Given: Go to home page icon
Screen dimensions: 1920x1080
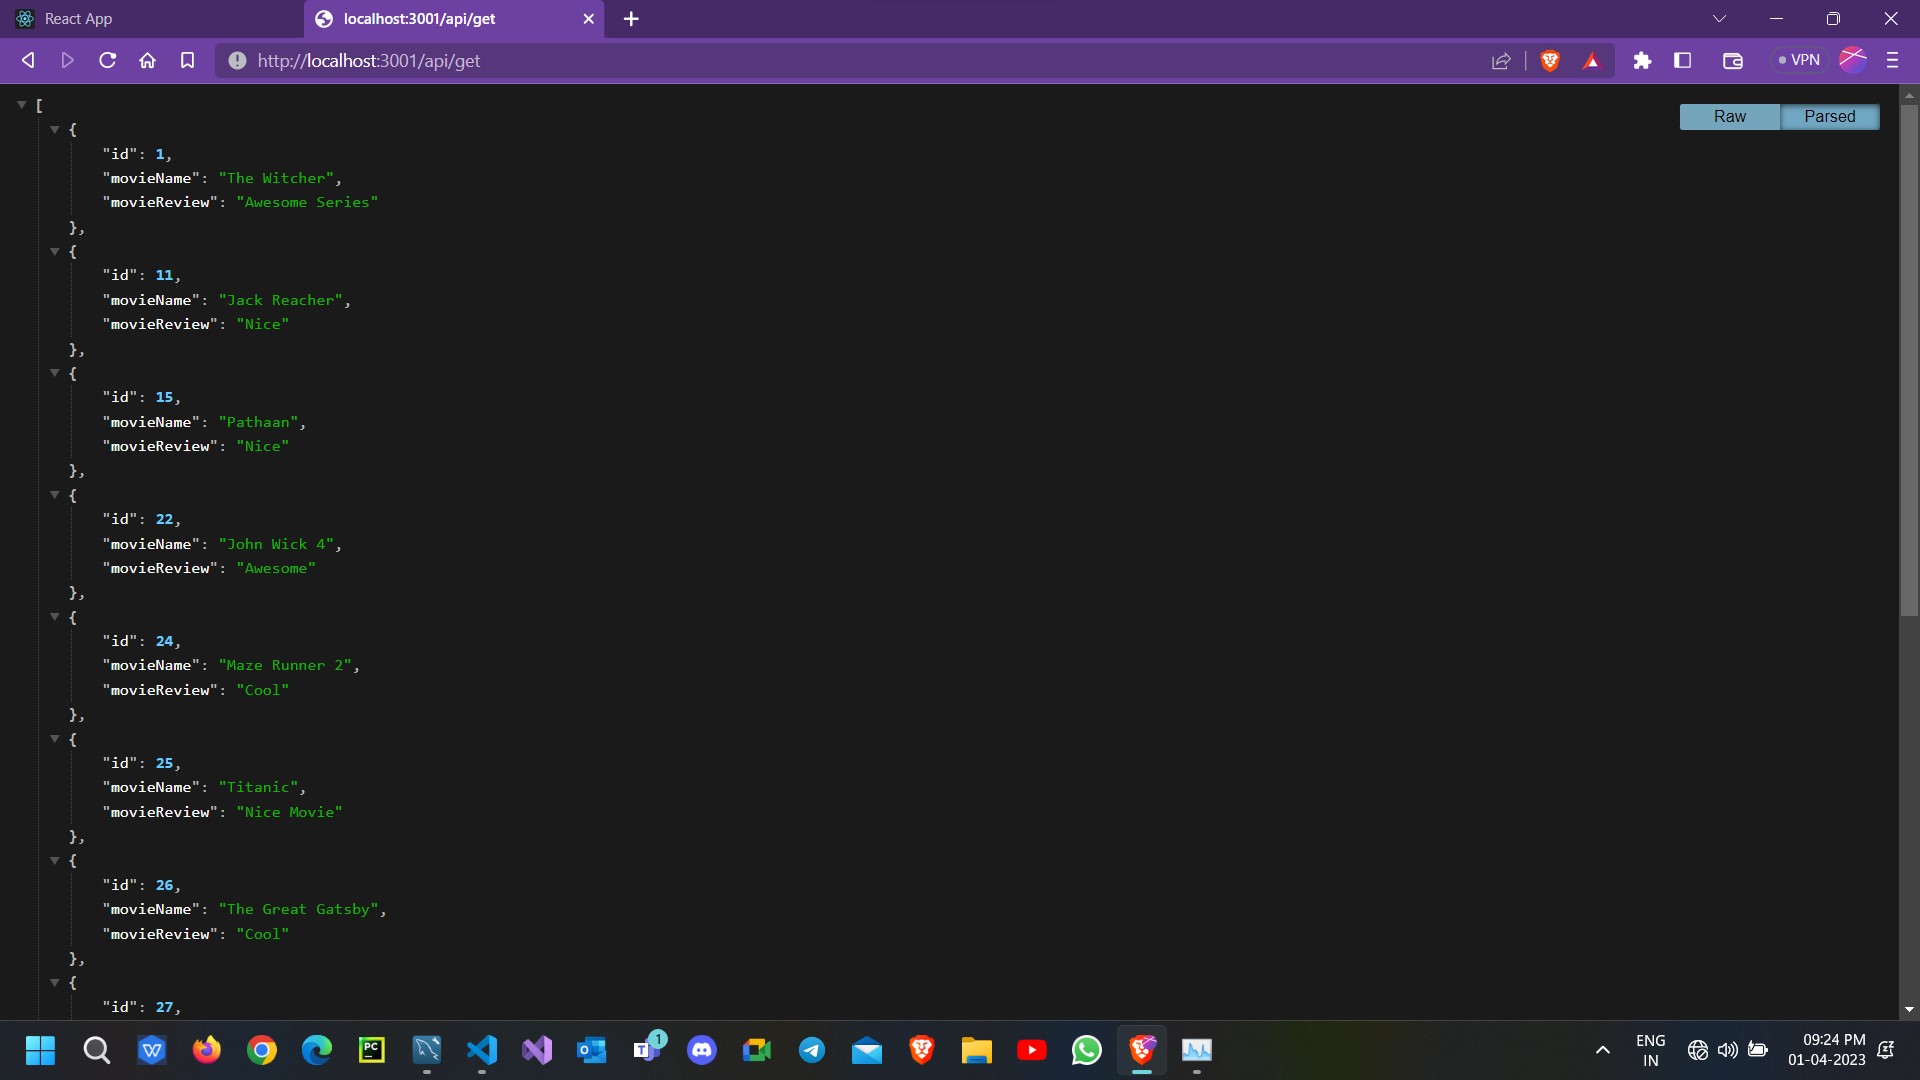Looking at the screenshot, I should coord(148,61).
